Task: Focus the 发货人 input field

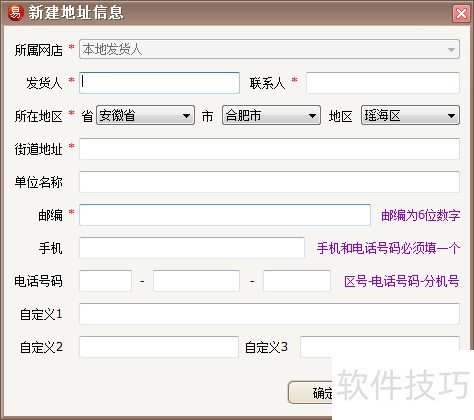Action: point(159,83)
